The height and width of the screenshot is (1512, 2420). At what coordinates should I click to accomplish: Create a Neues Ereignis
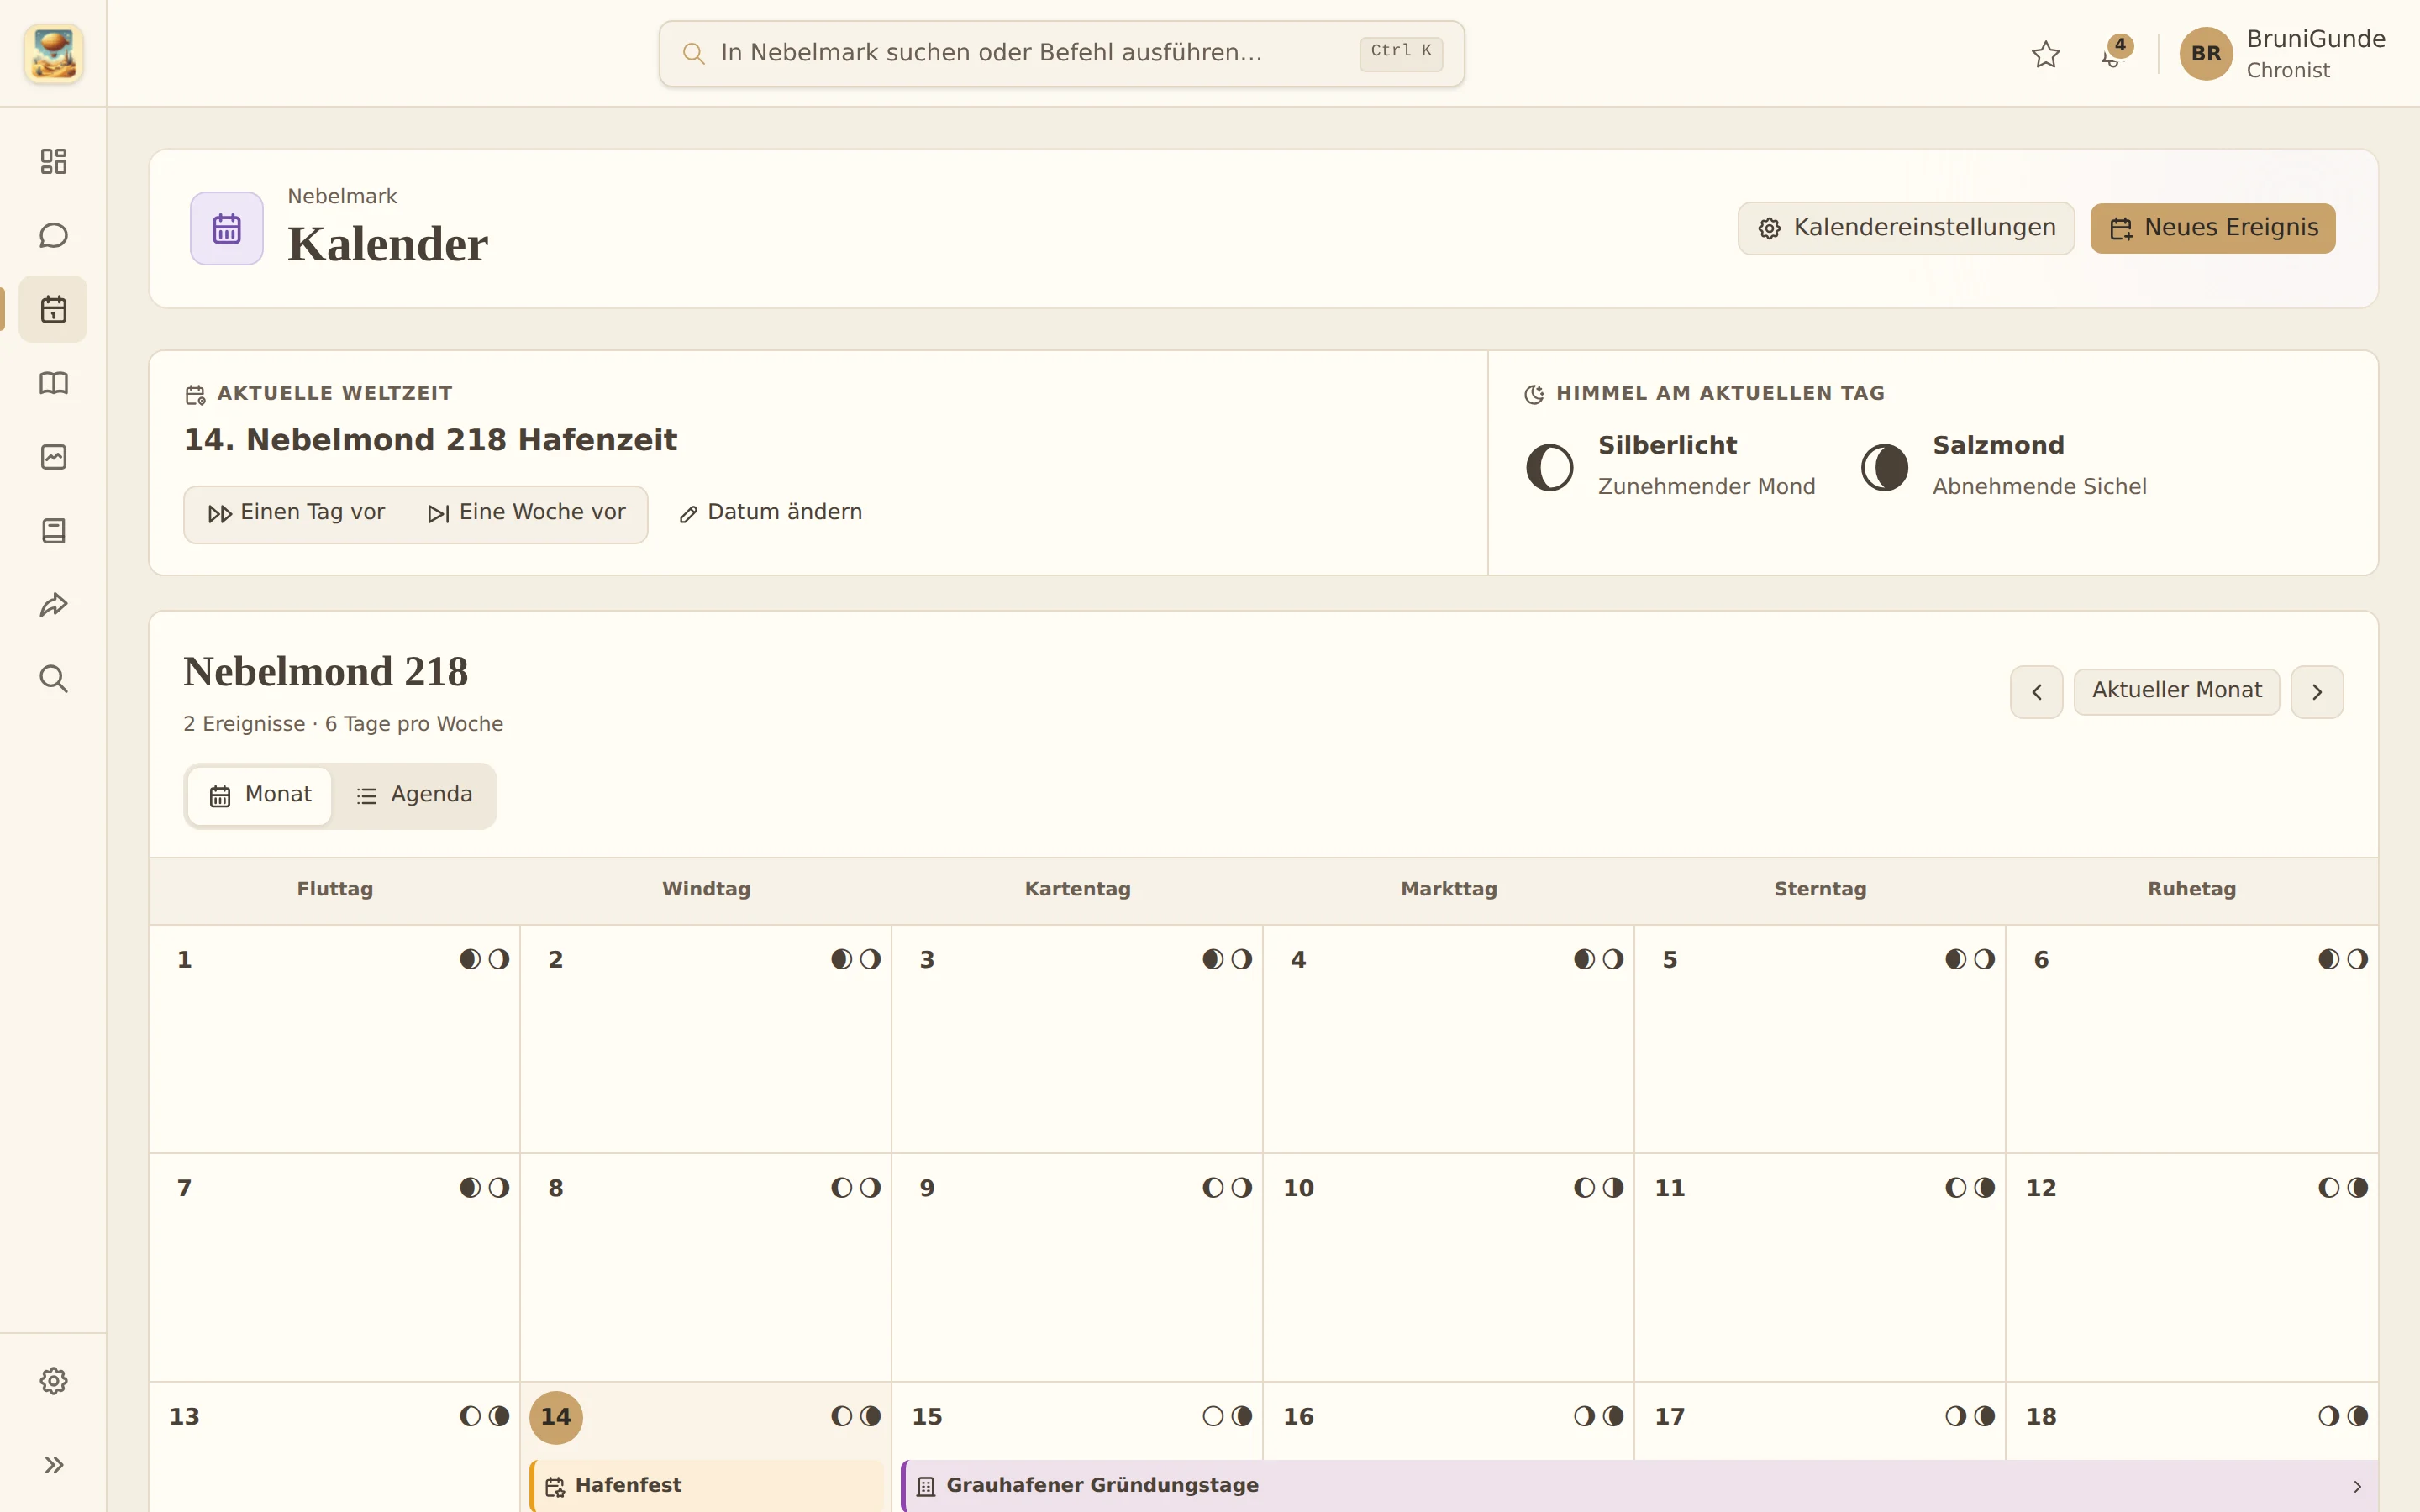[2213, 228]
